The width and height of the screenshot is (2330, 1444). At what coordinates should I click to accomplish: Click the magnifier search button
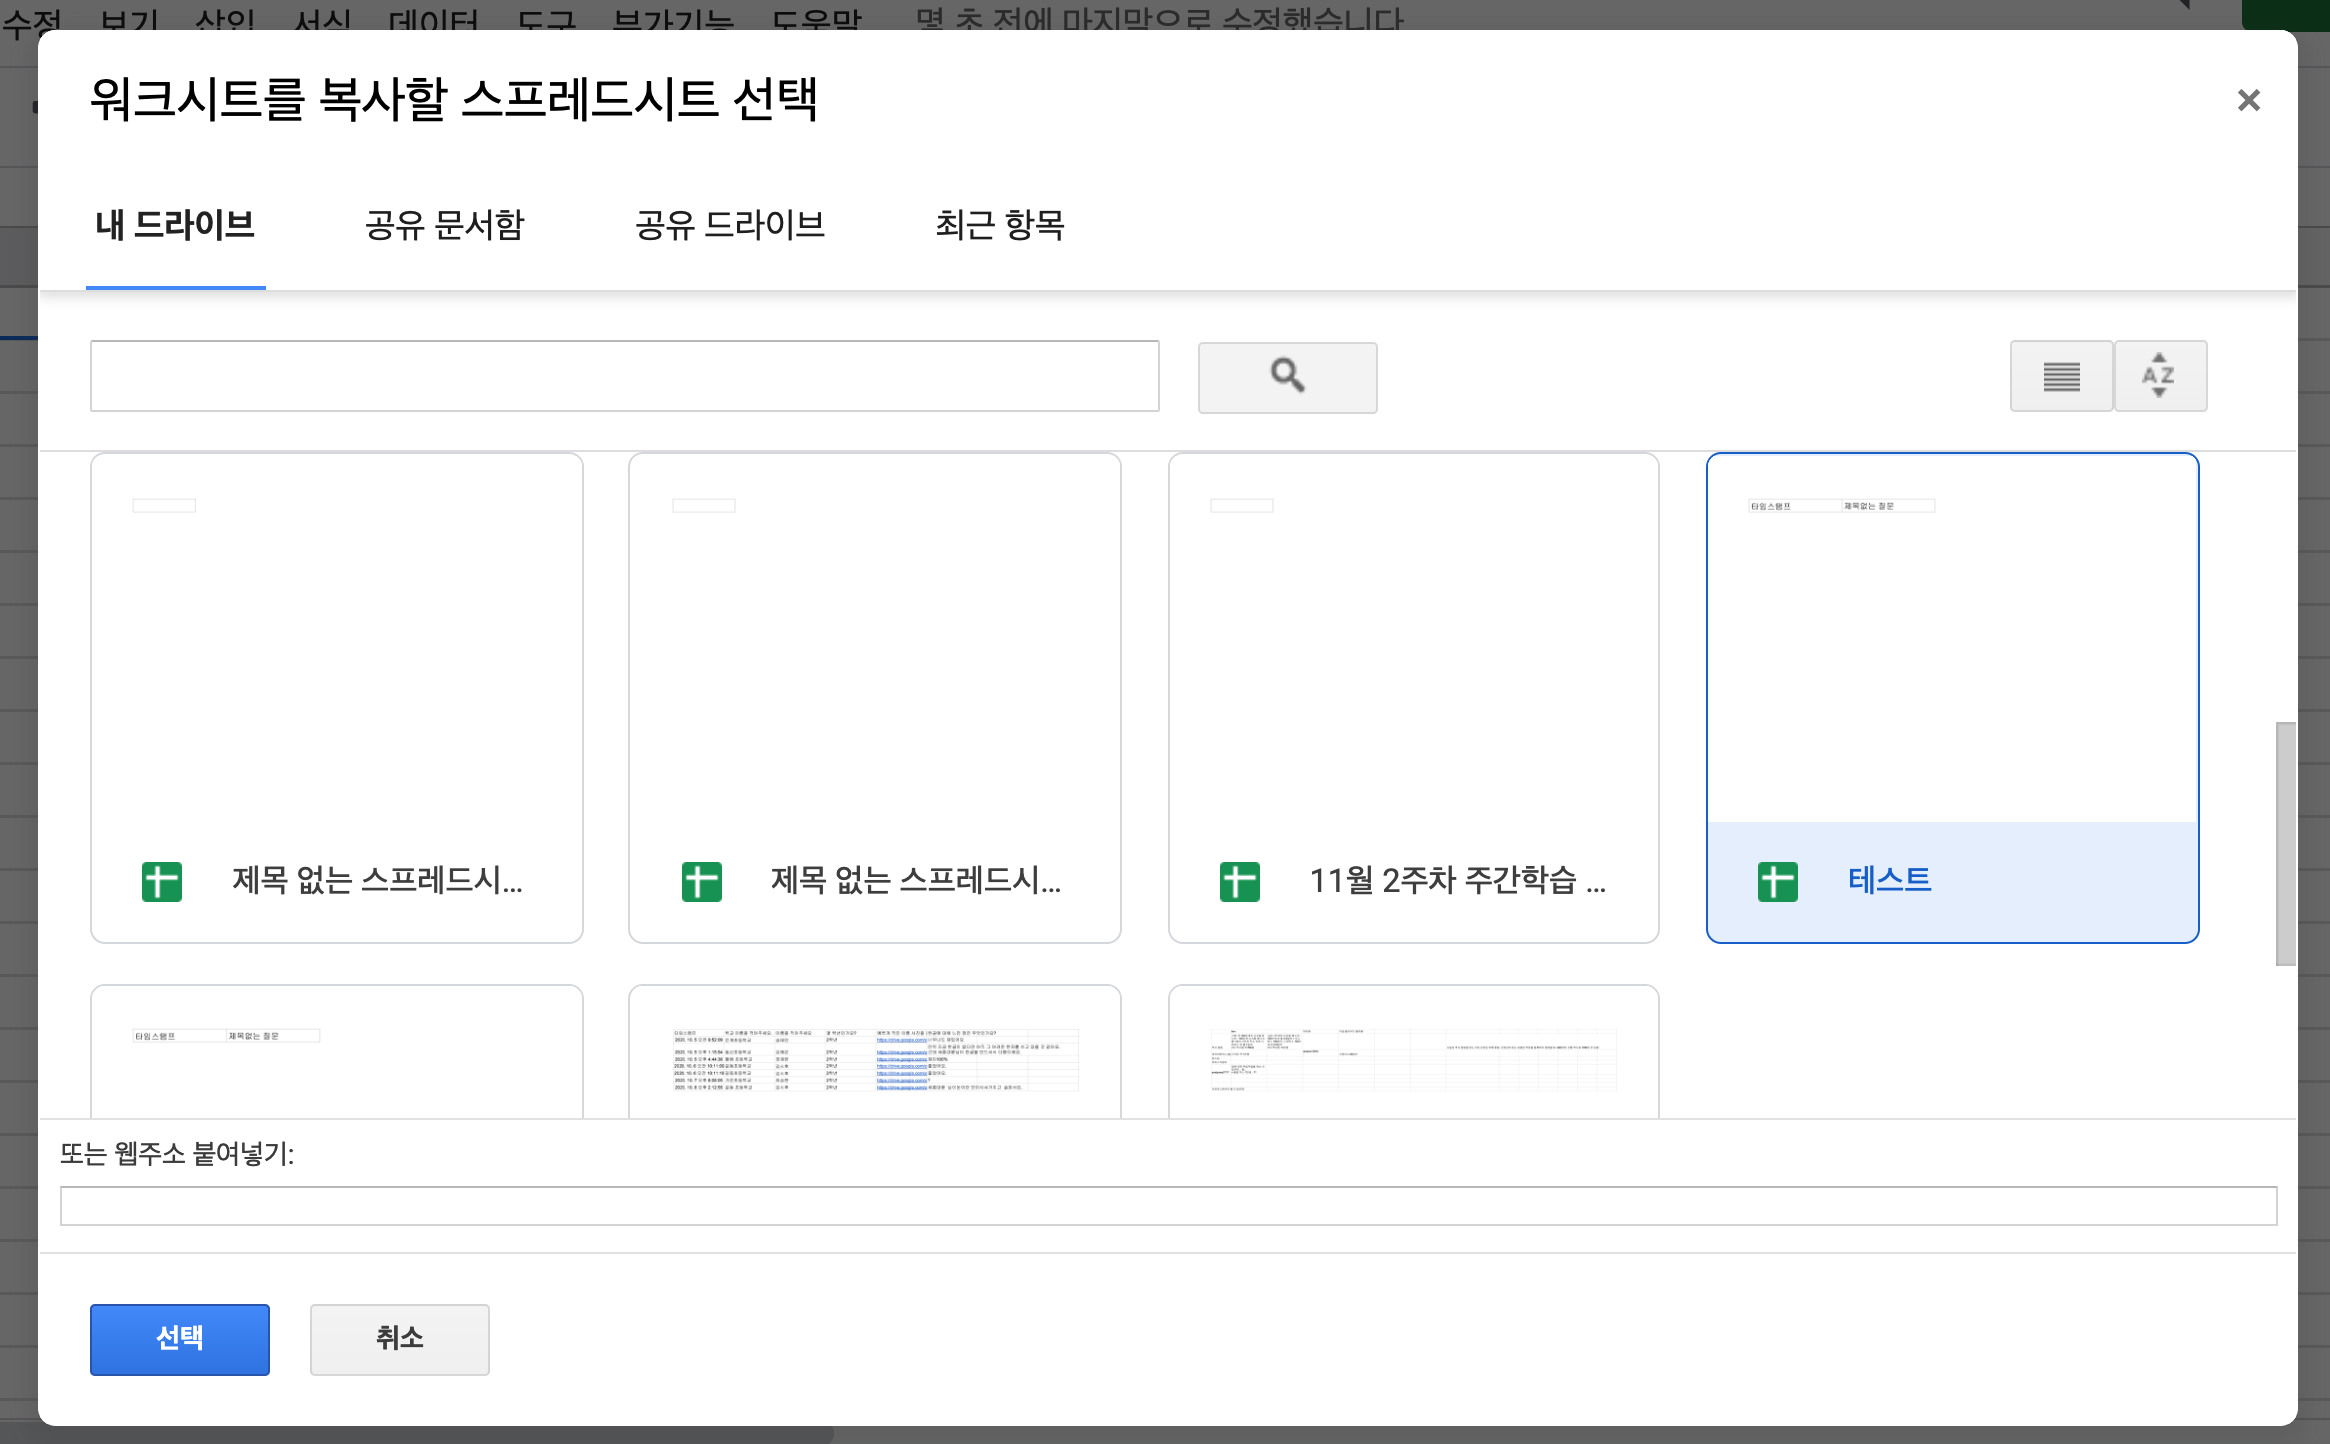[x=1287, y=377]
